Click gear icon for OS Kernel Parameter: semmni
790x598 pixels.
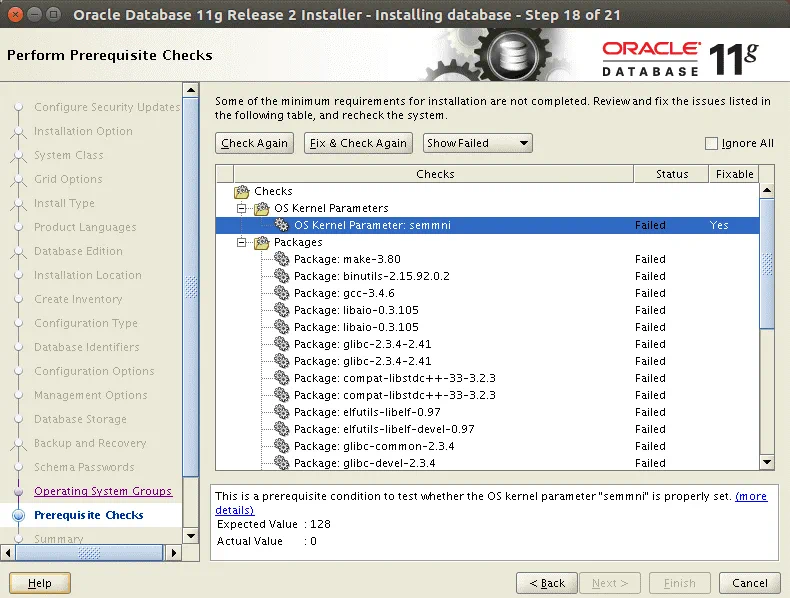pos(281,225)
